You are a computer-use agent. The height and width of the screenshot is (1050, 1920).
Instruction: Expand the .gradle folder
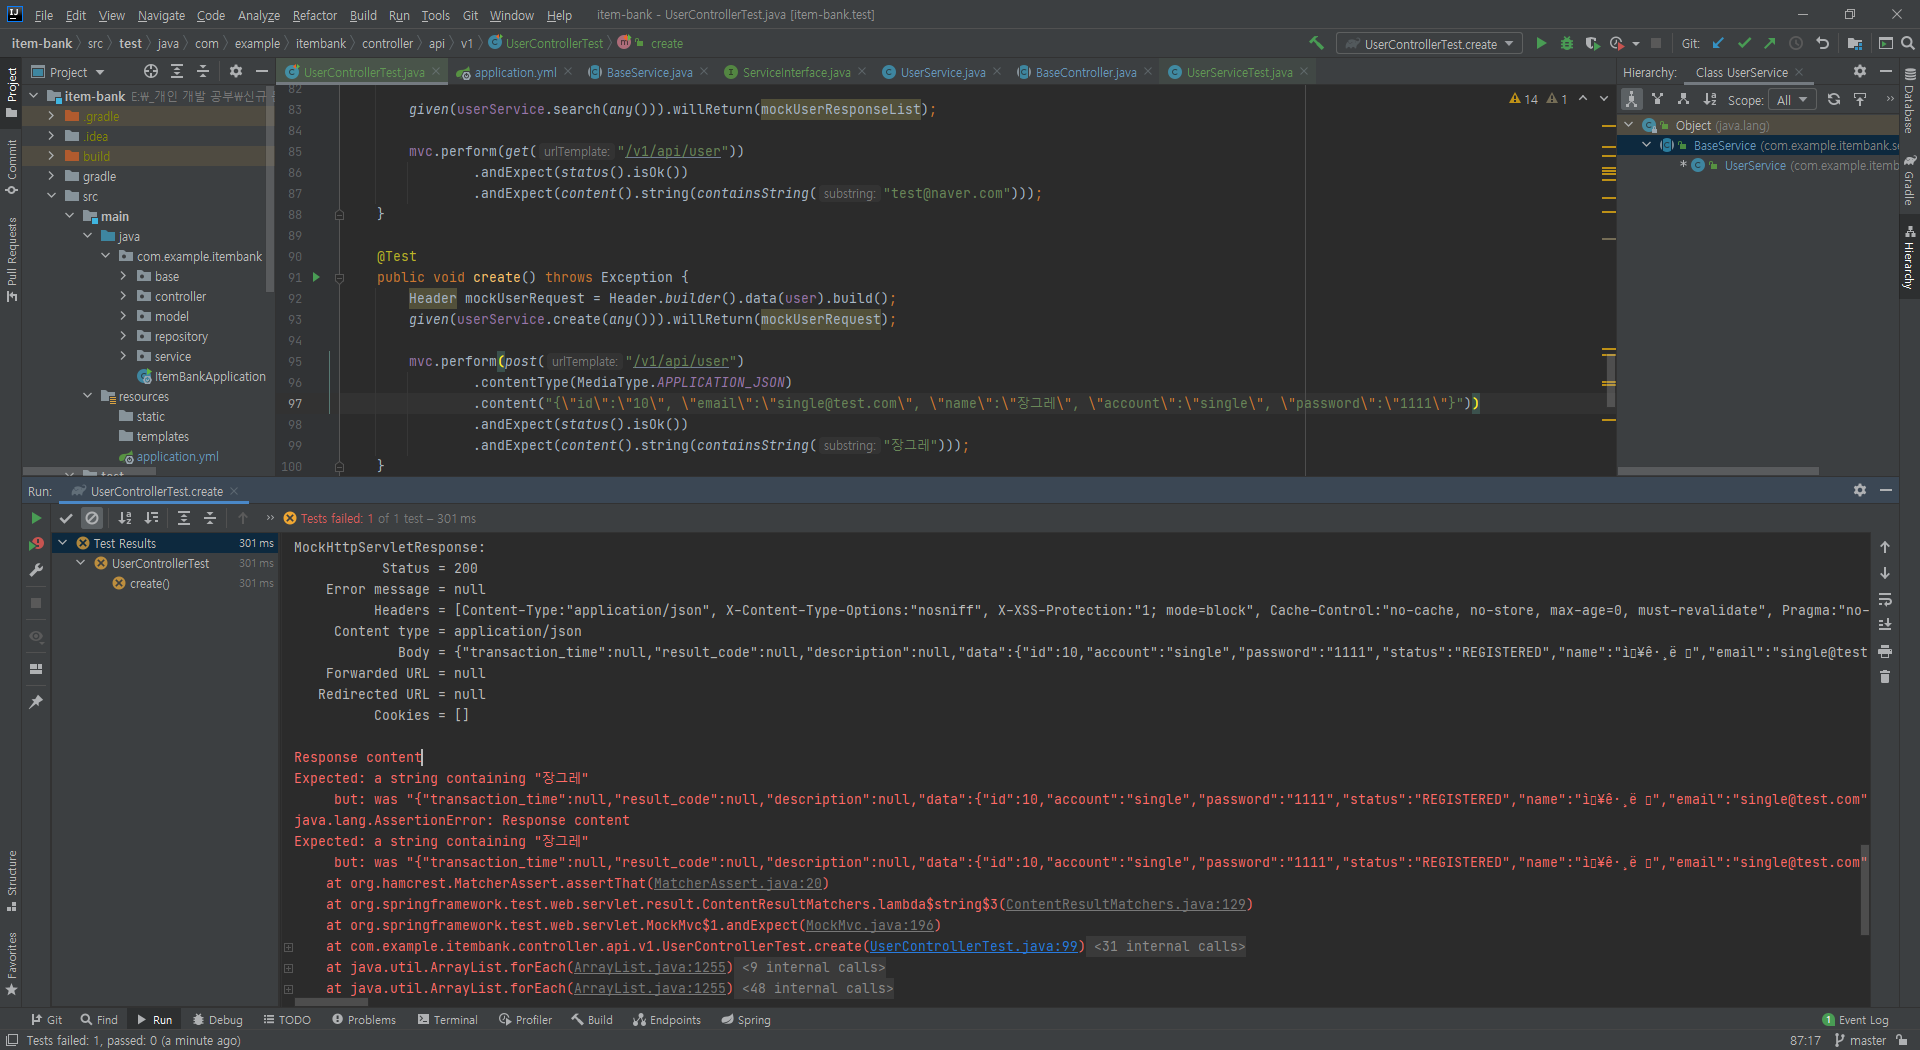pyautogui.click(x=51, y=116)
